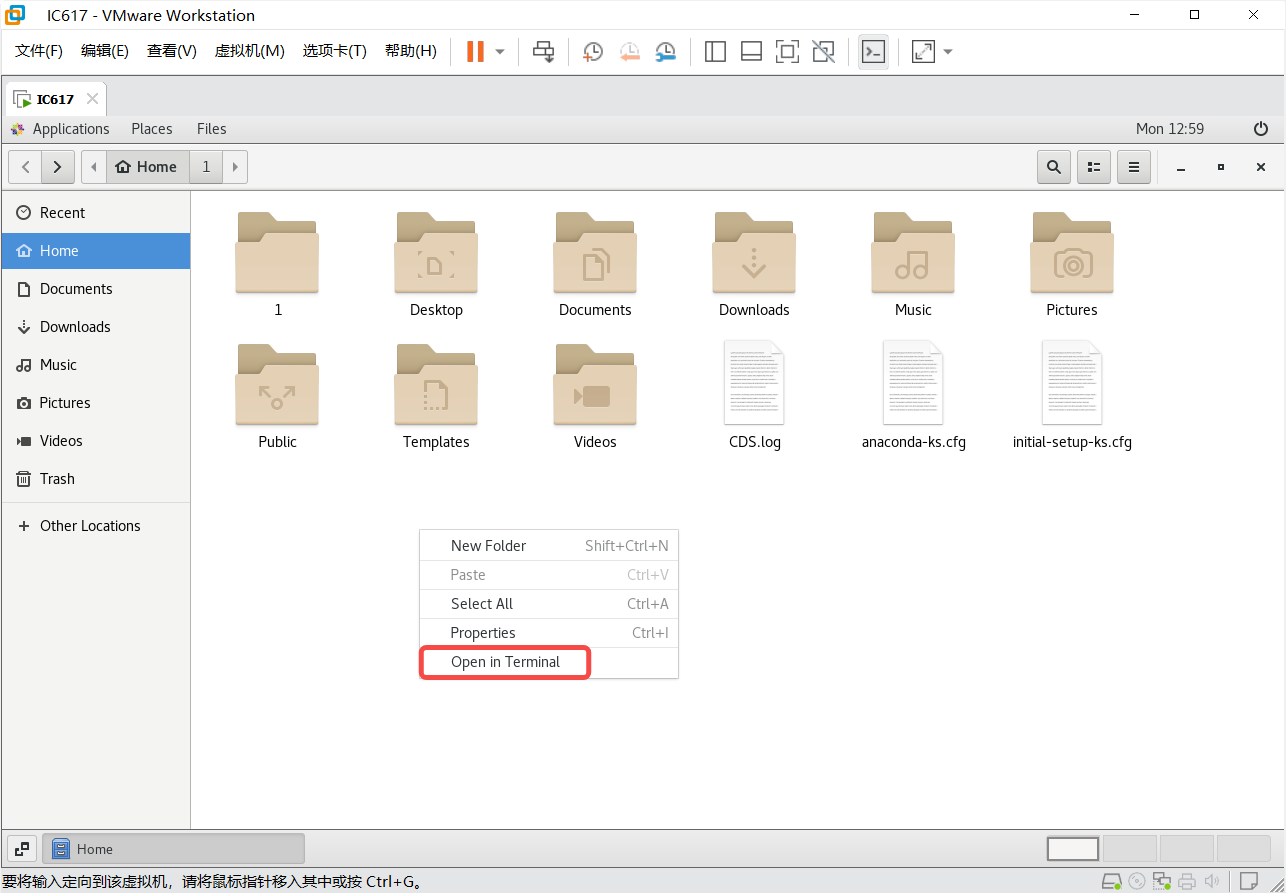
Task: Open Downloads in the sidebar
Action: [x=95, y=327]
